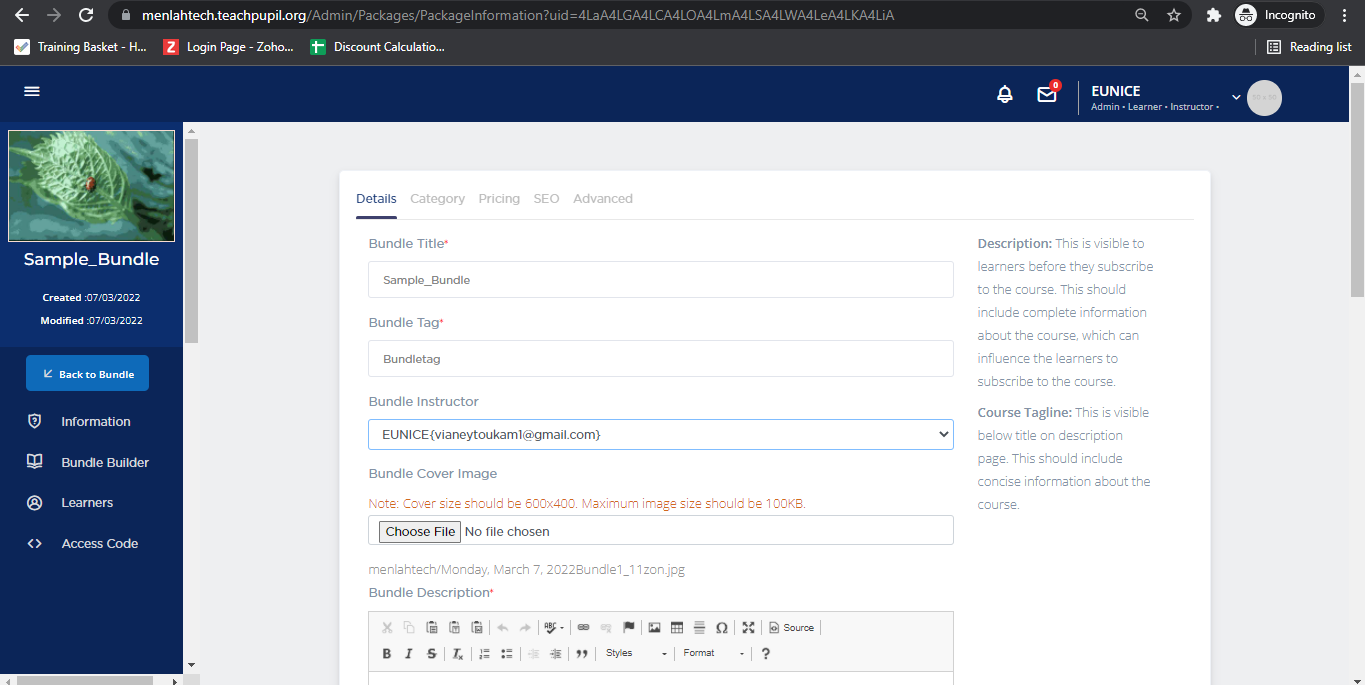Open the mail inbox icon

pos(1046,95)
